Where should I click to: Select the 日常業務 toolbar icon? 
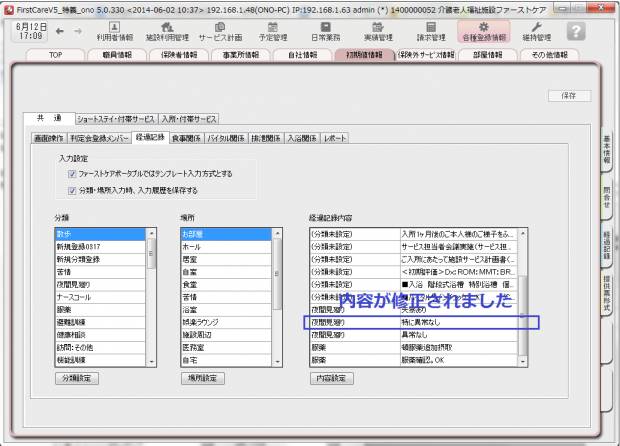click(x=325, y=31)
